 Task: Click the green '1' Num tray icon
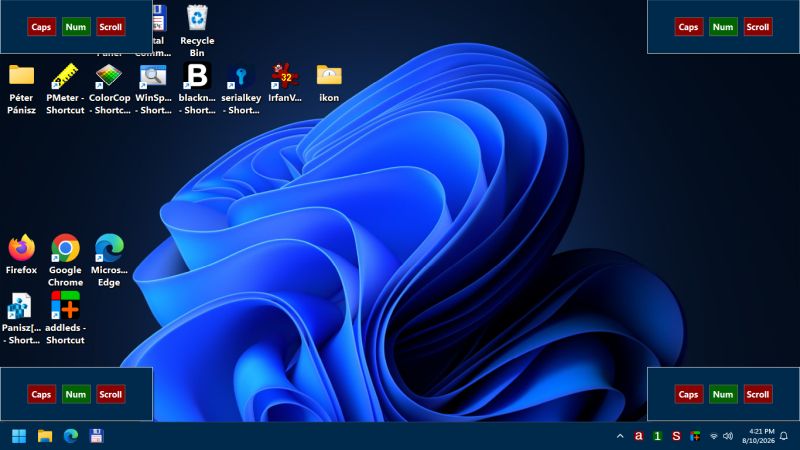click(x=657, y=436)
